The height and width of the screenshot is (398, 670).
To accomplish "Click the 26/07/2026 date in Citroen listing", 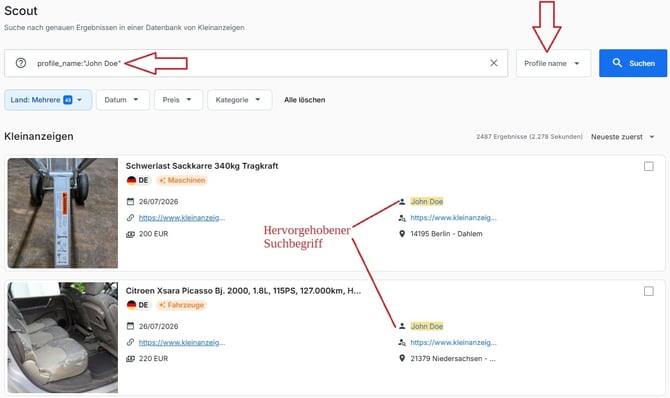I will (x=159, y=326).
